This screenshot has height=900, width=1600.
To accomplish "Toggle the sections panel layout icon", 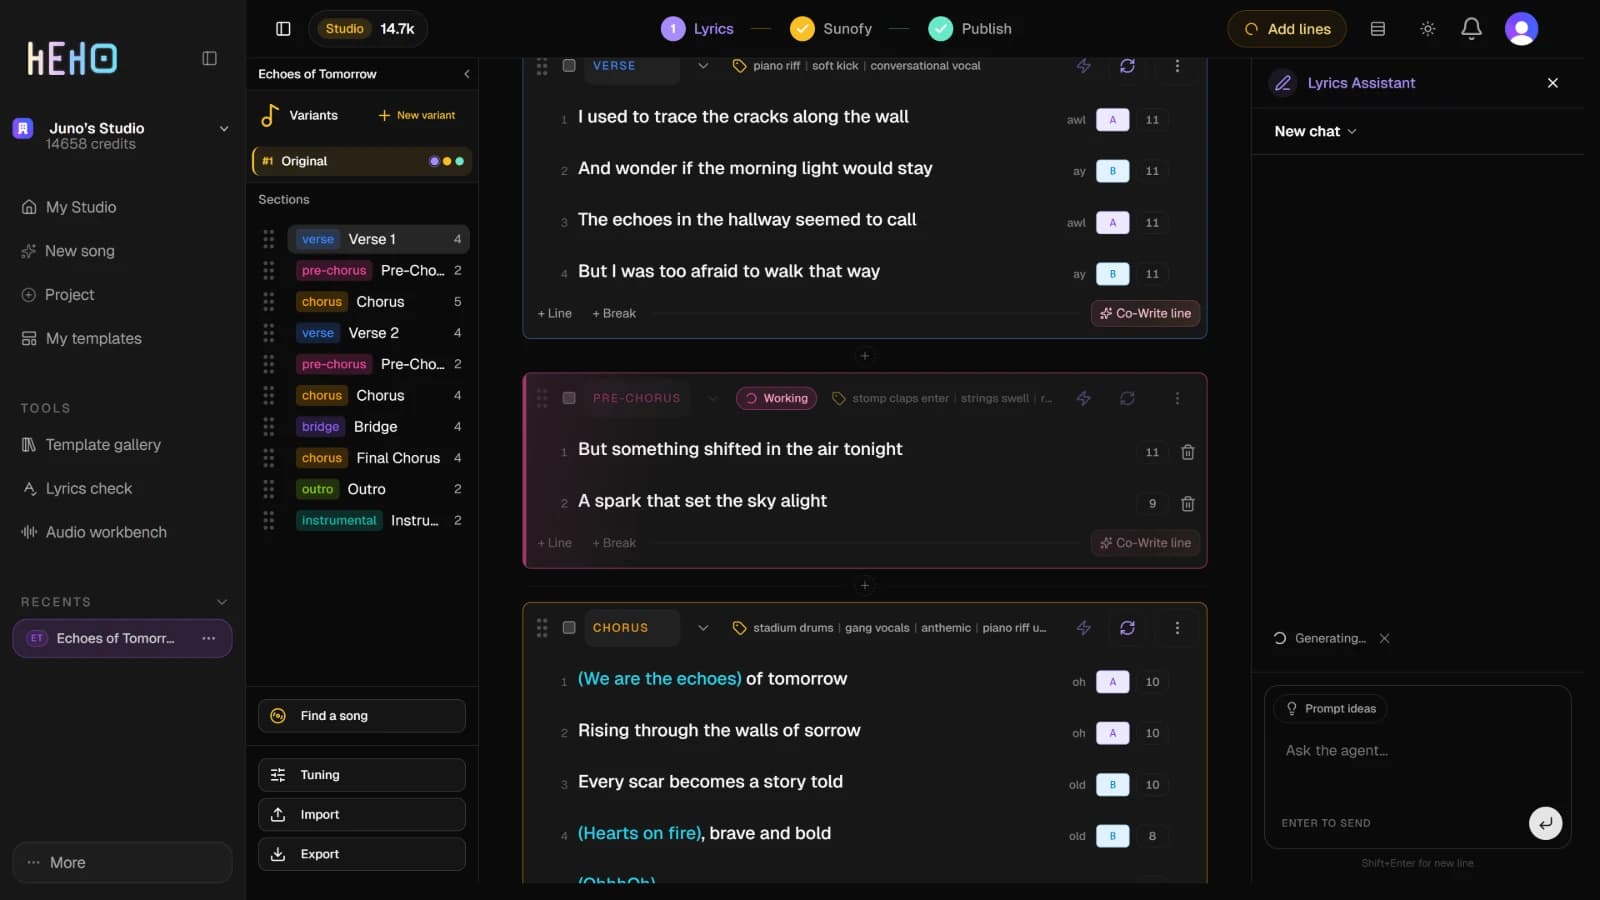I will pyautogui.click(x=283, y=29).
